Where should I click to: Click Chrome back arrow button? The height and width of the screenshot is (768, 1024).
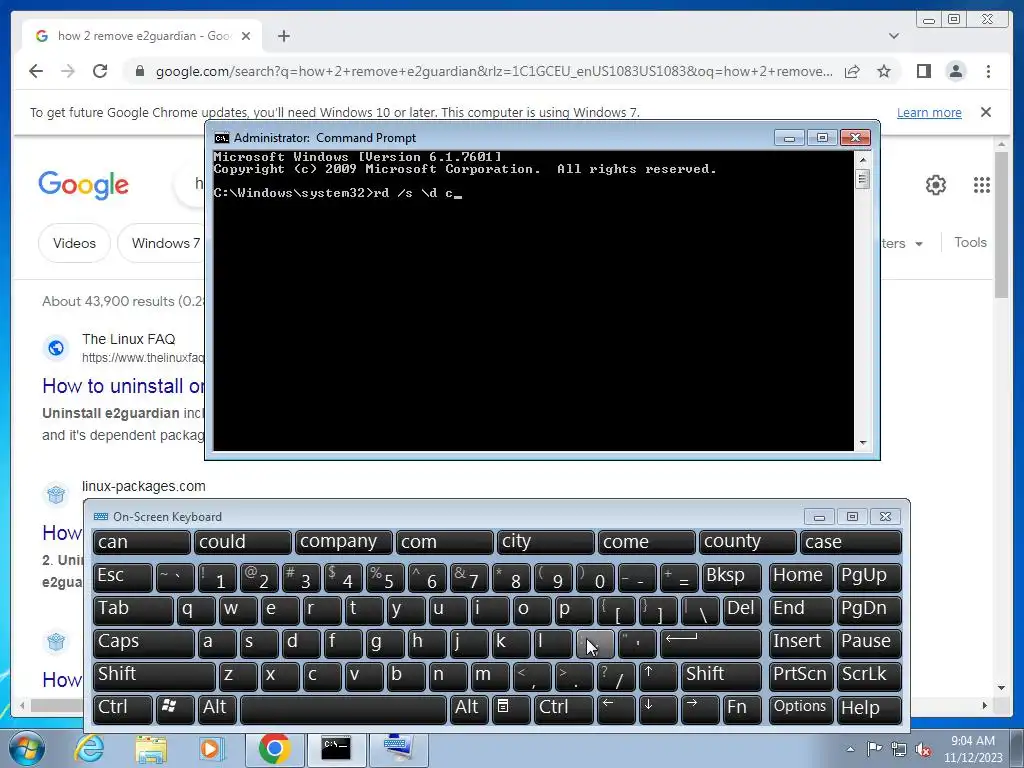click(36, 71)
